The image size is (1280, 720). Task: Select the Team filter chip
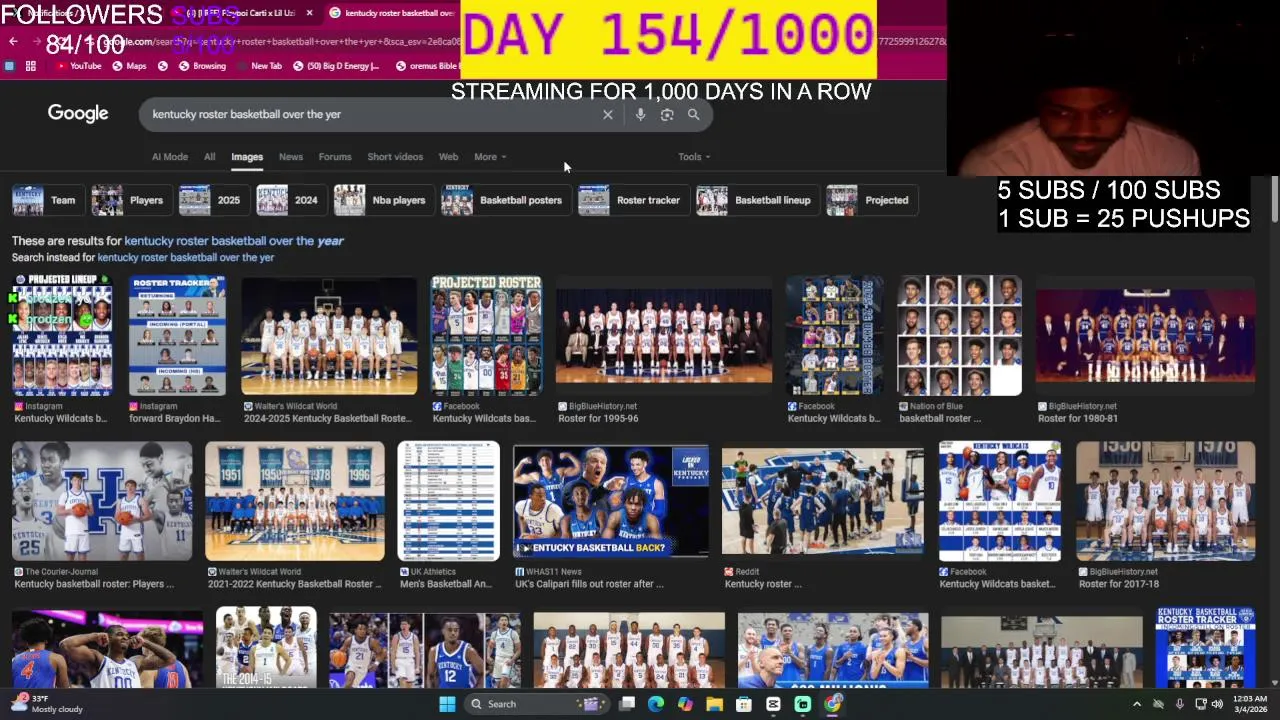(46, 200)
